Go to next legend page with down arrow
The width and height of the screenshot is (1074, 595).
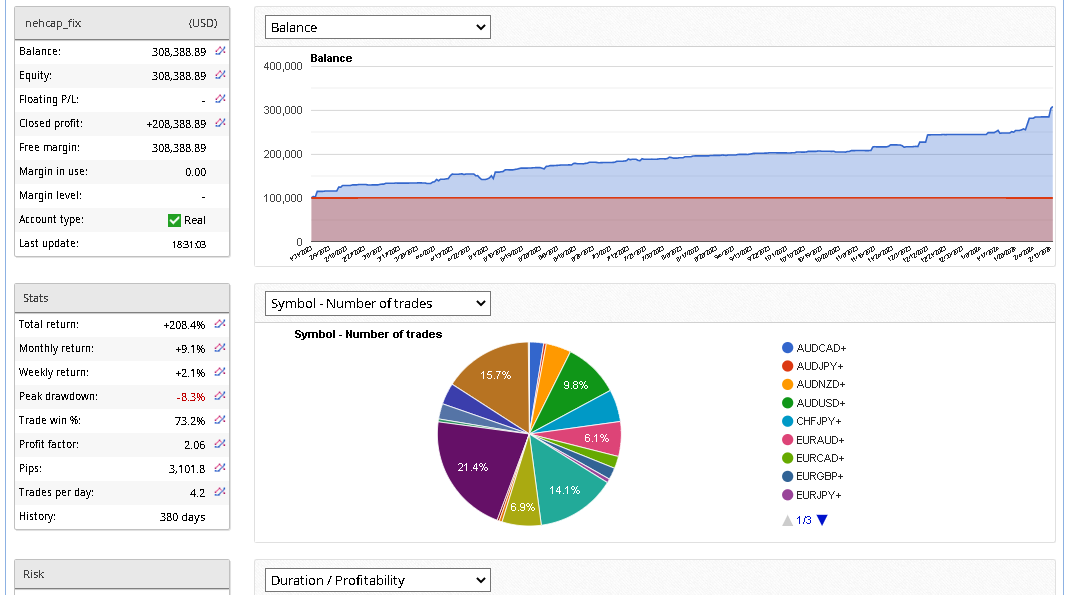click(822, 520)
